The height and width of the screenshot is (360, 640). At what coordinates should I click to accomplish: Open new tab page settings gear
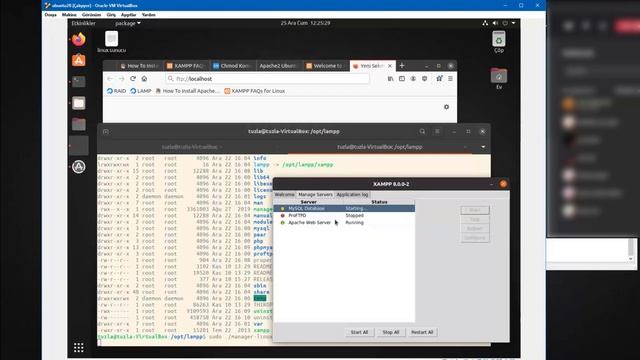(x=446, y=107)
